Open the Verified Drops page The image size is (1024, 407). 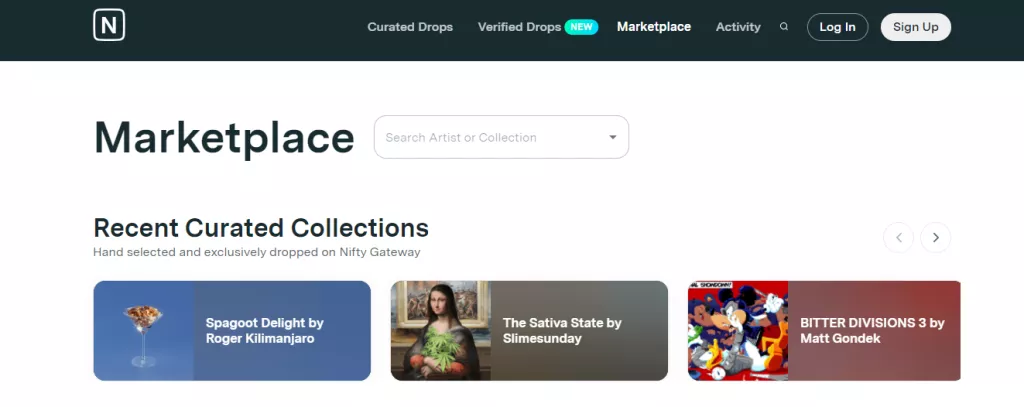coord(519,27)
